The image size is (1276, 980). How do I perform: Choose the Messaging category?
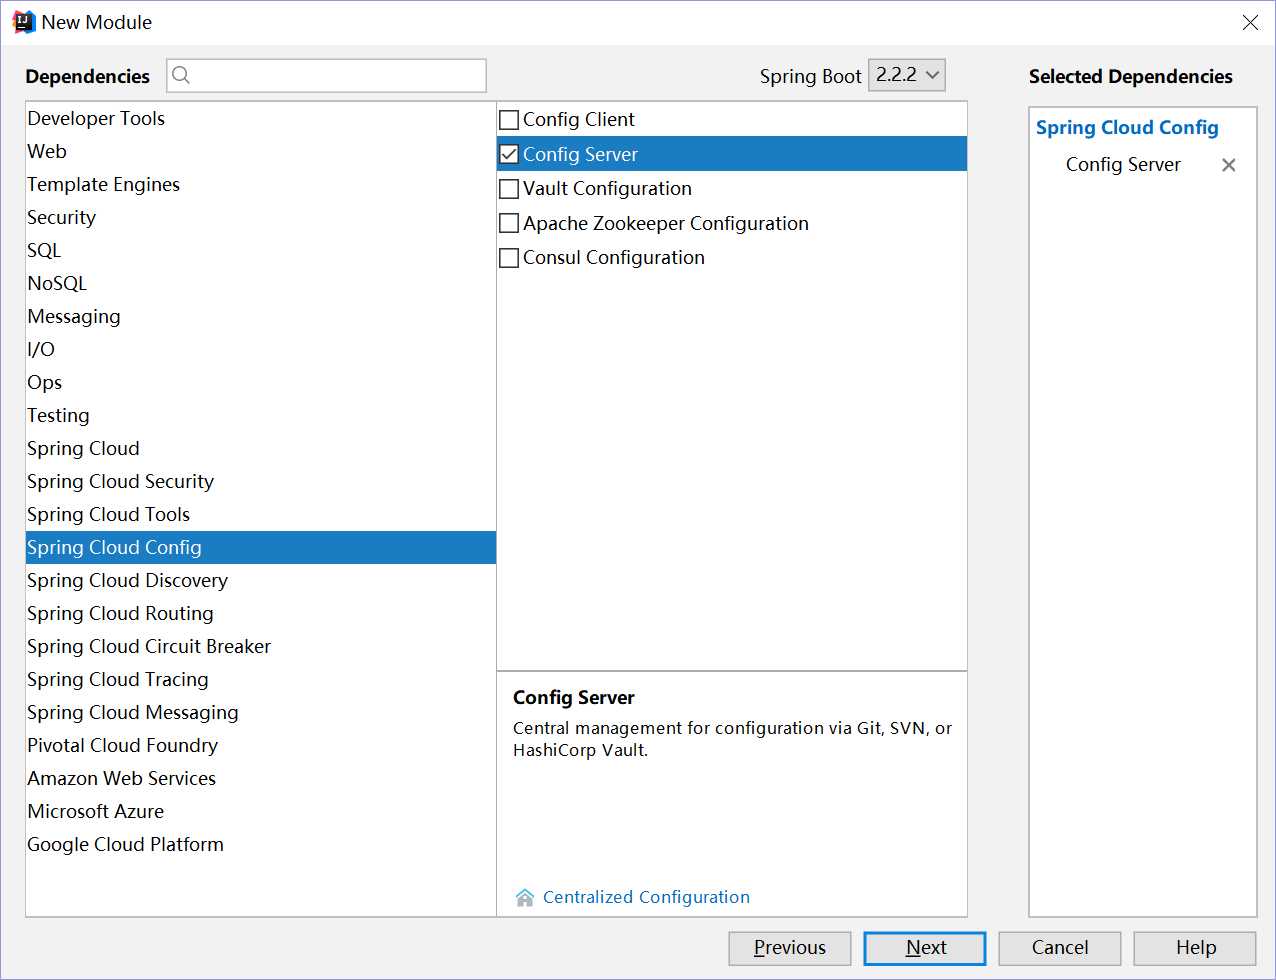click(x=261, y=316)
